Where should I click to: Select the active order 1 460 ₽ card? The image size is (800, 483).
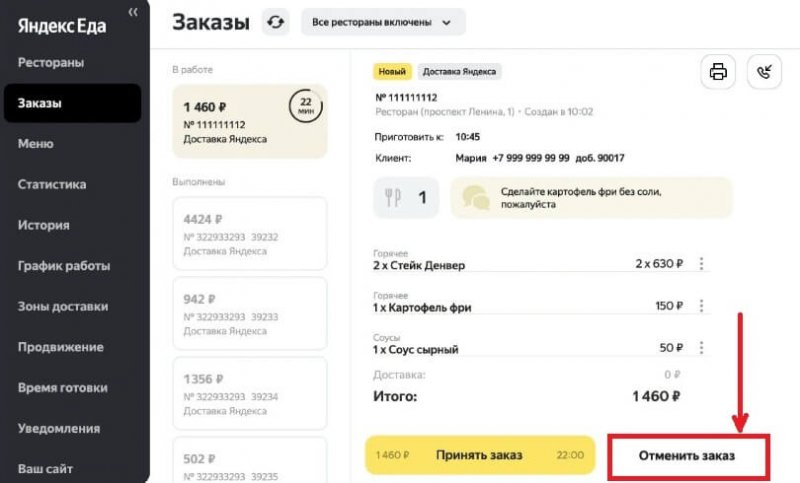(x=250, y=121)
